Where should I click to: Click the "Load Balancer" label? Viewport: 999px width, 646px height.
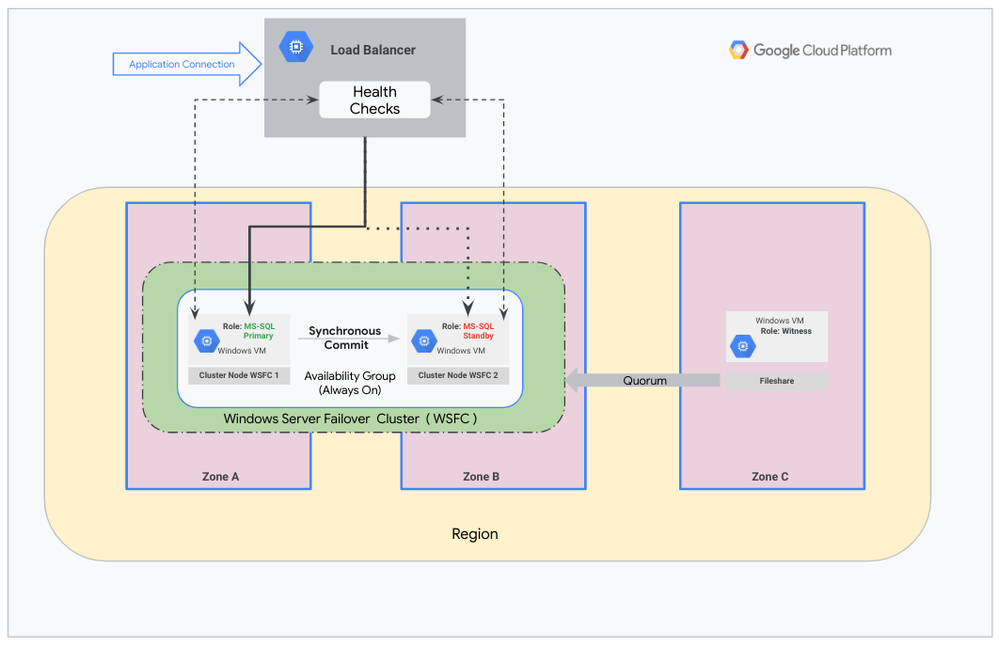[373, 50]
